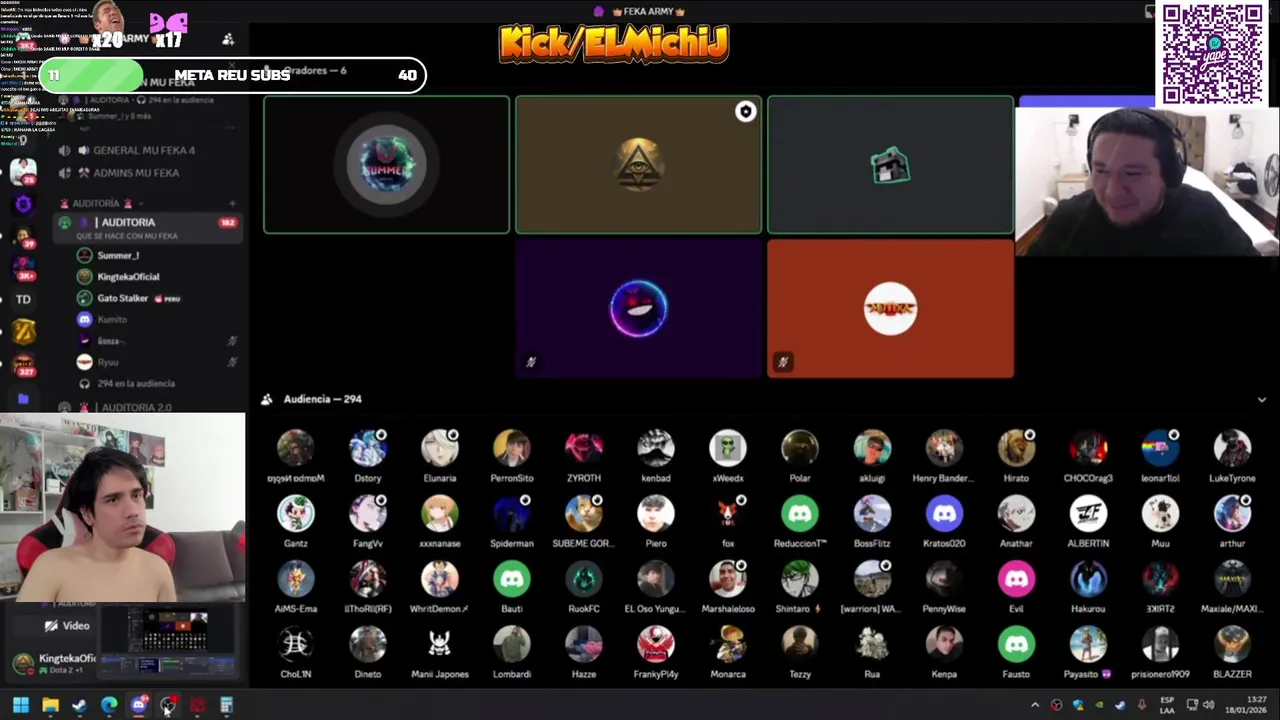Select speaker KingtekaOficial in channel list
This screenshot has width=1280, height=720.
coord(128,276)
